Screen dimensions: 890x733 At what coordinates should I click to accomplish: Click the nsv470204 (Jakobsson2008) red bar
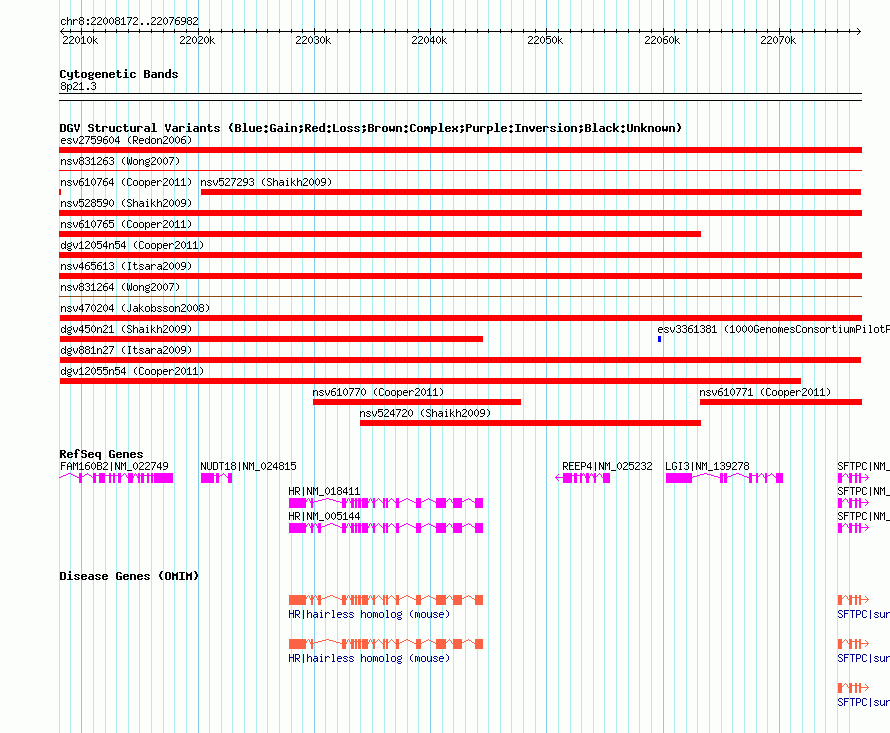coord(460,318)
